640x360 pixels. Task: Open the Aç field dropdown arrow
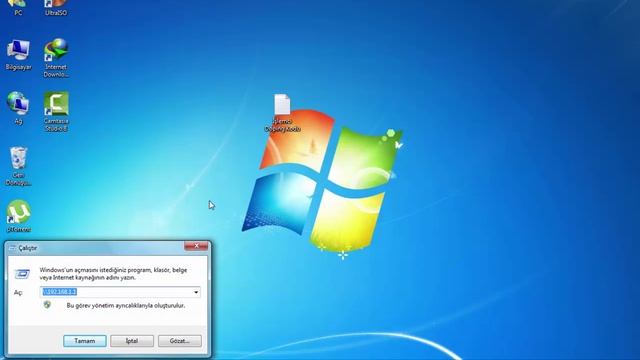pos(196,292)
